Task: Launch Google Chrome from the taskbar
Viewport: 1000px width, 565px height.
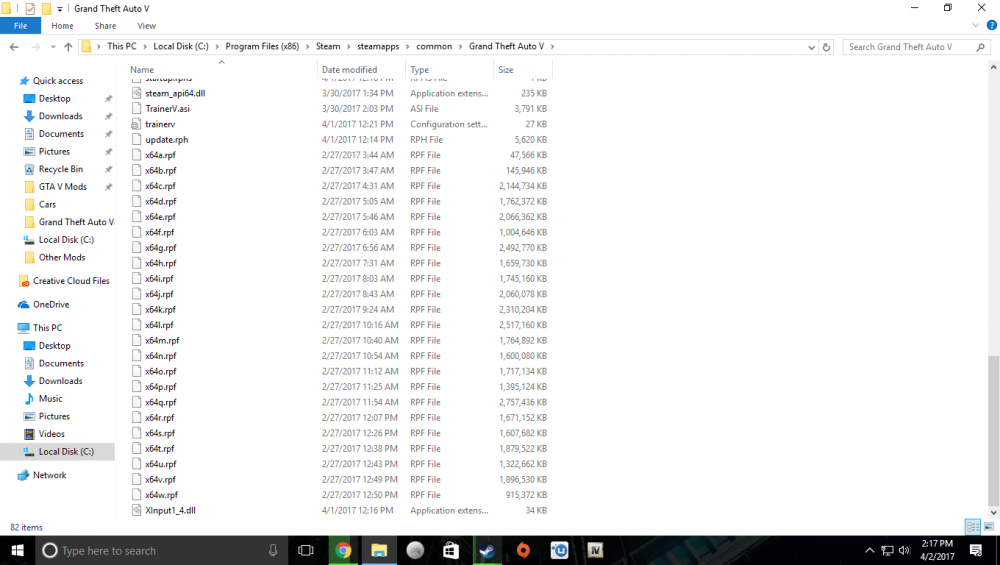Action: tap(342, 550)
